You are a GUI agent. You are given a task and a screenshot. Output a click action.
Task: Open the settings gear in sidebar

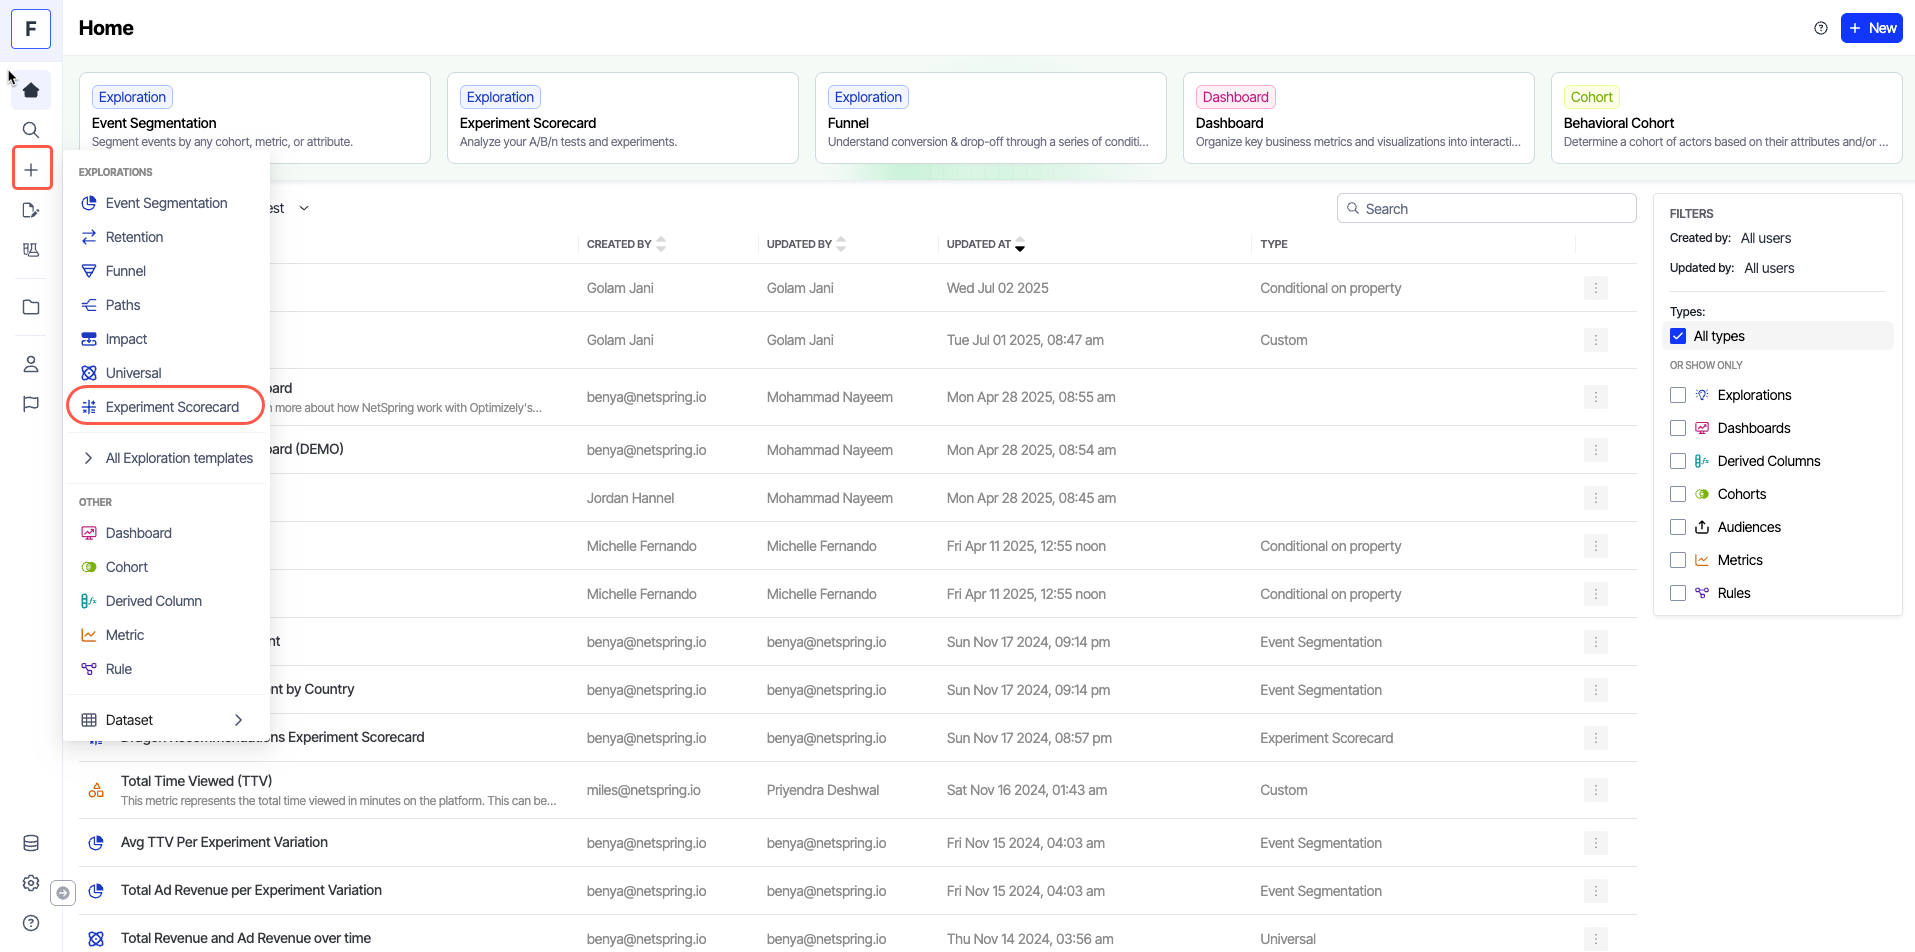pyautogui.click(x=31, y=883)
